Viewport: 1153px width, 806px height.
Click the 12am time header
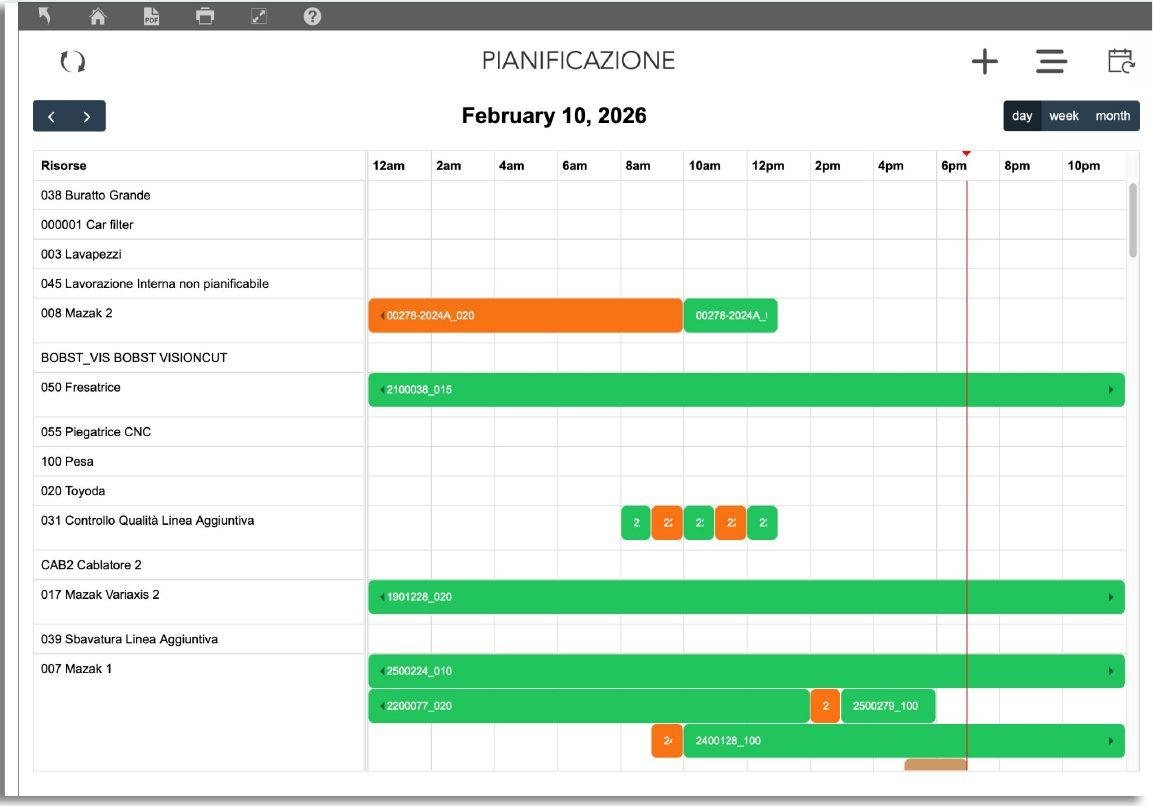click(x=388, y=165)
